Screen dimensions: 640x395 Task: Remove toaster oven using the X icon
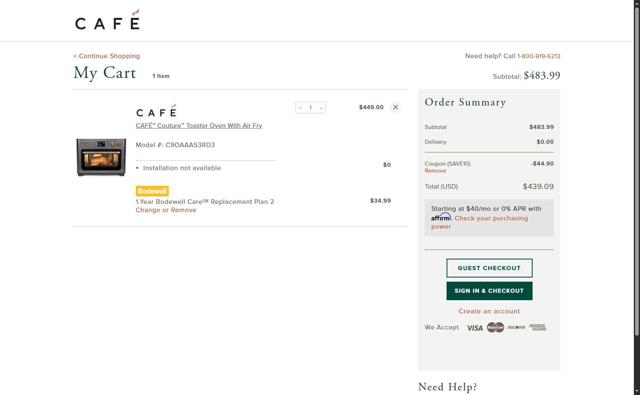click(395, 107)
